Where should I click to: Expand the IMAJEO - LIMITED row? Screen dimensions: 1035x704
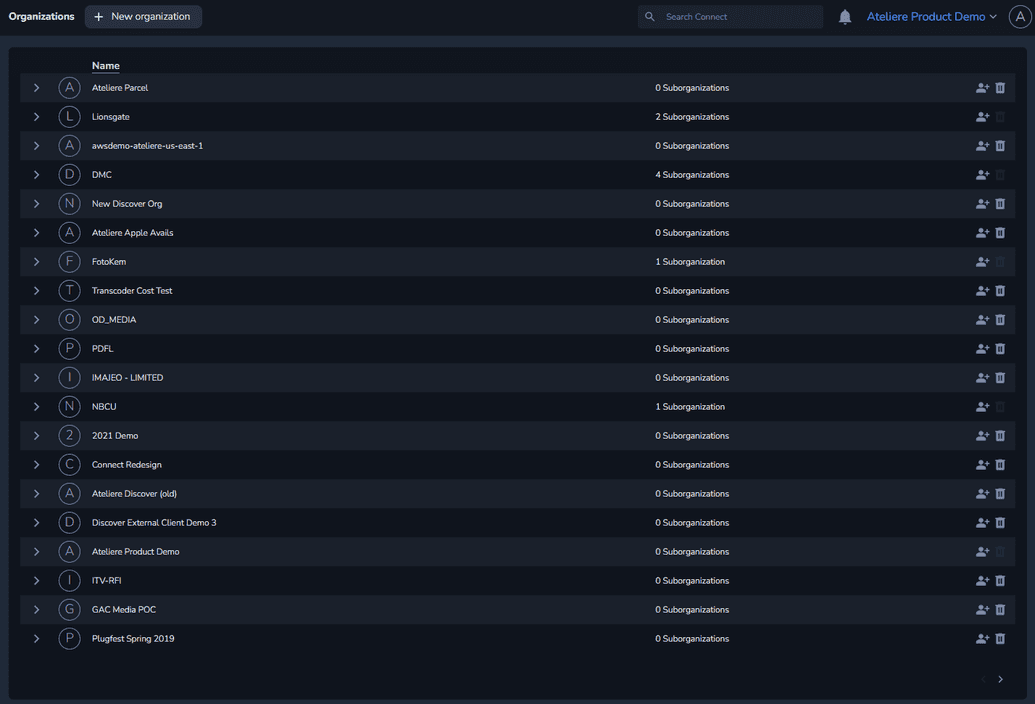(x=36, y=378)
